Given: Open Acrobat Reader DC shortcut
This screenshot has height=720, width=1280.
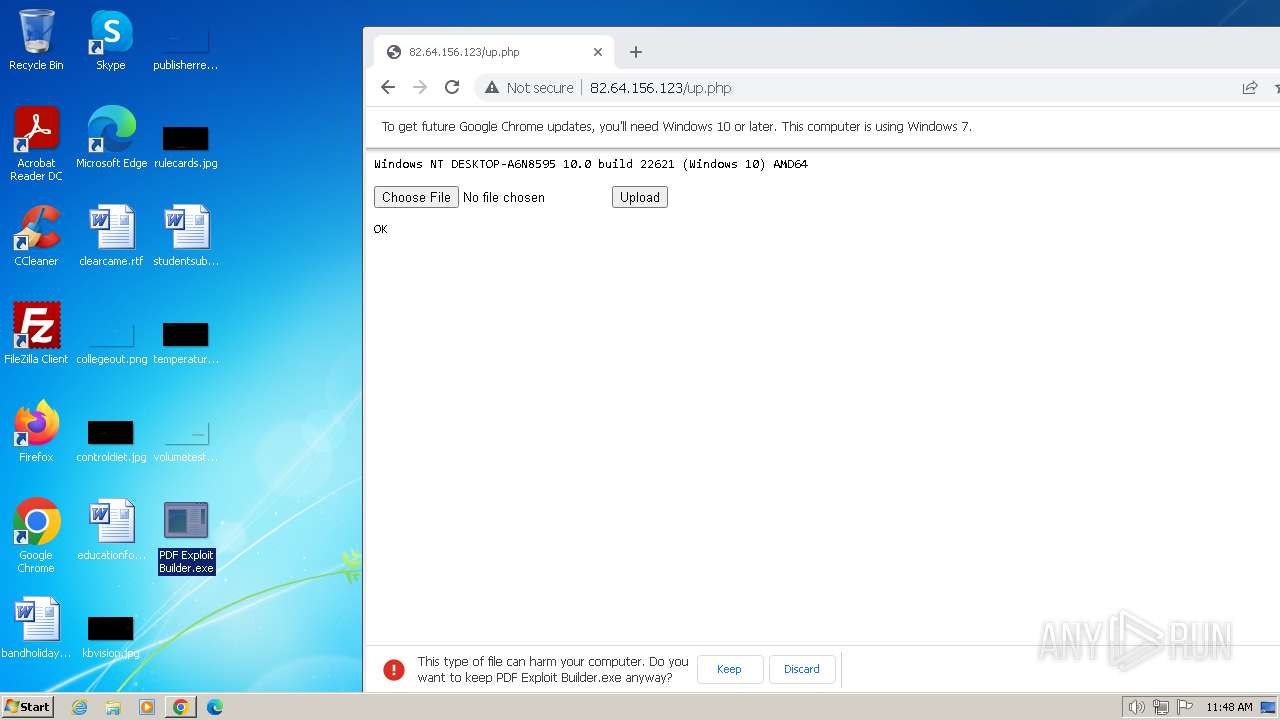Looking at the screenshot, I should click(x=36, y=143).
